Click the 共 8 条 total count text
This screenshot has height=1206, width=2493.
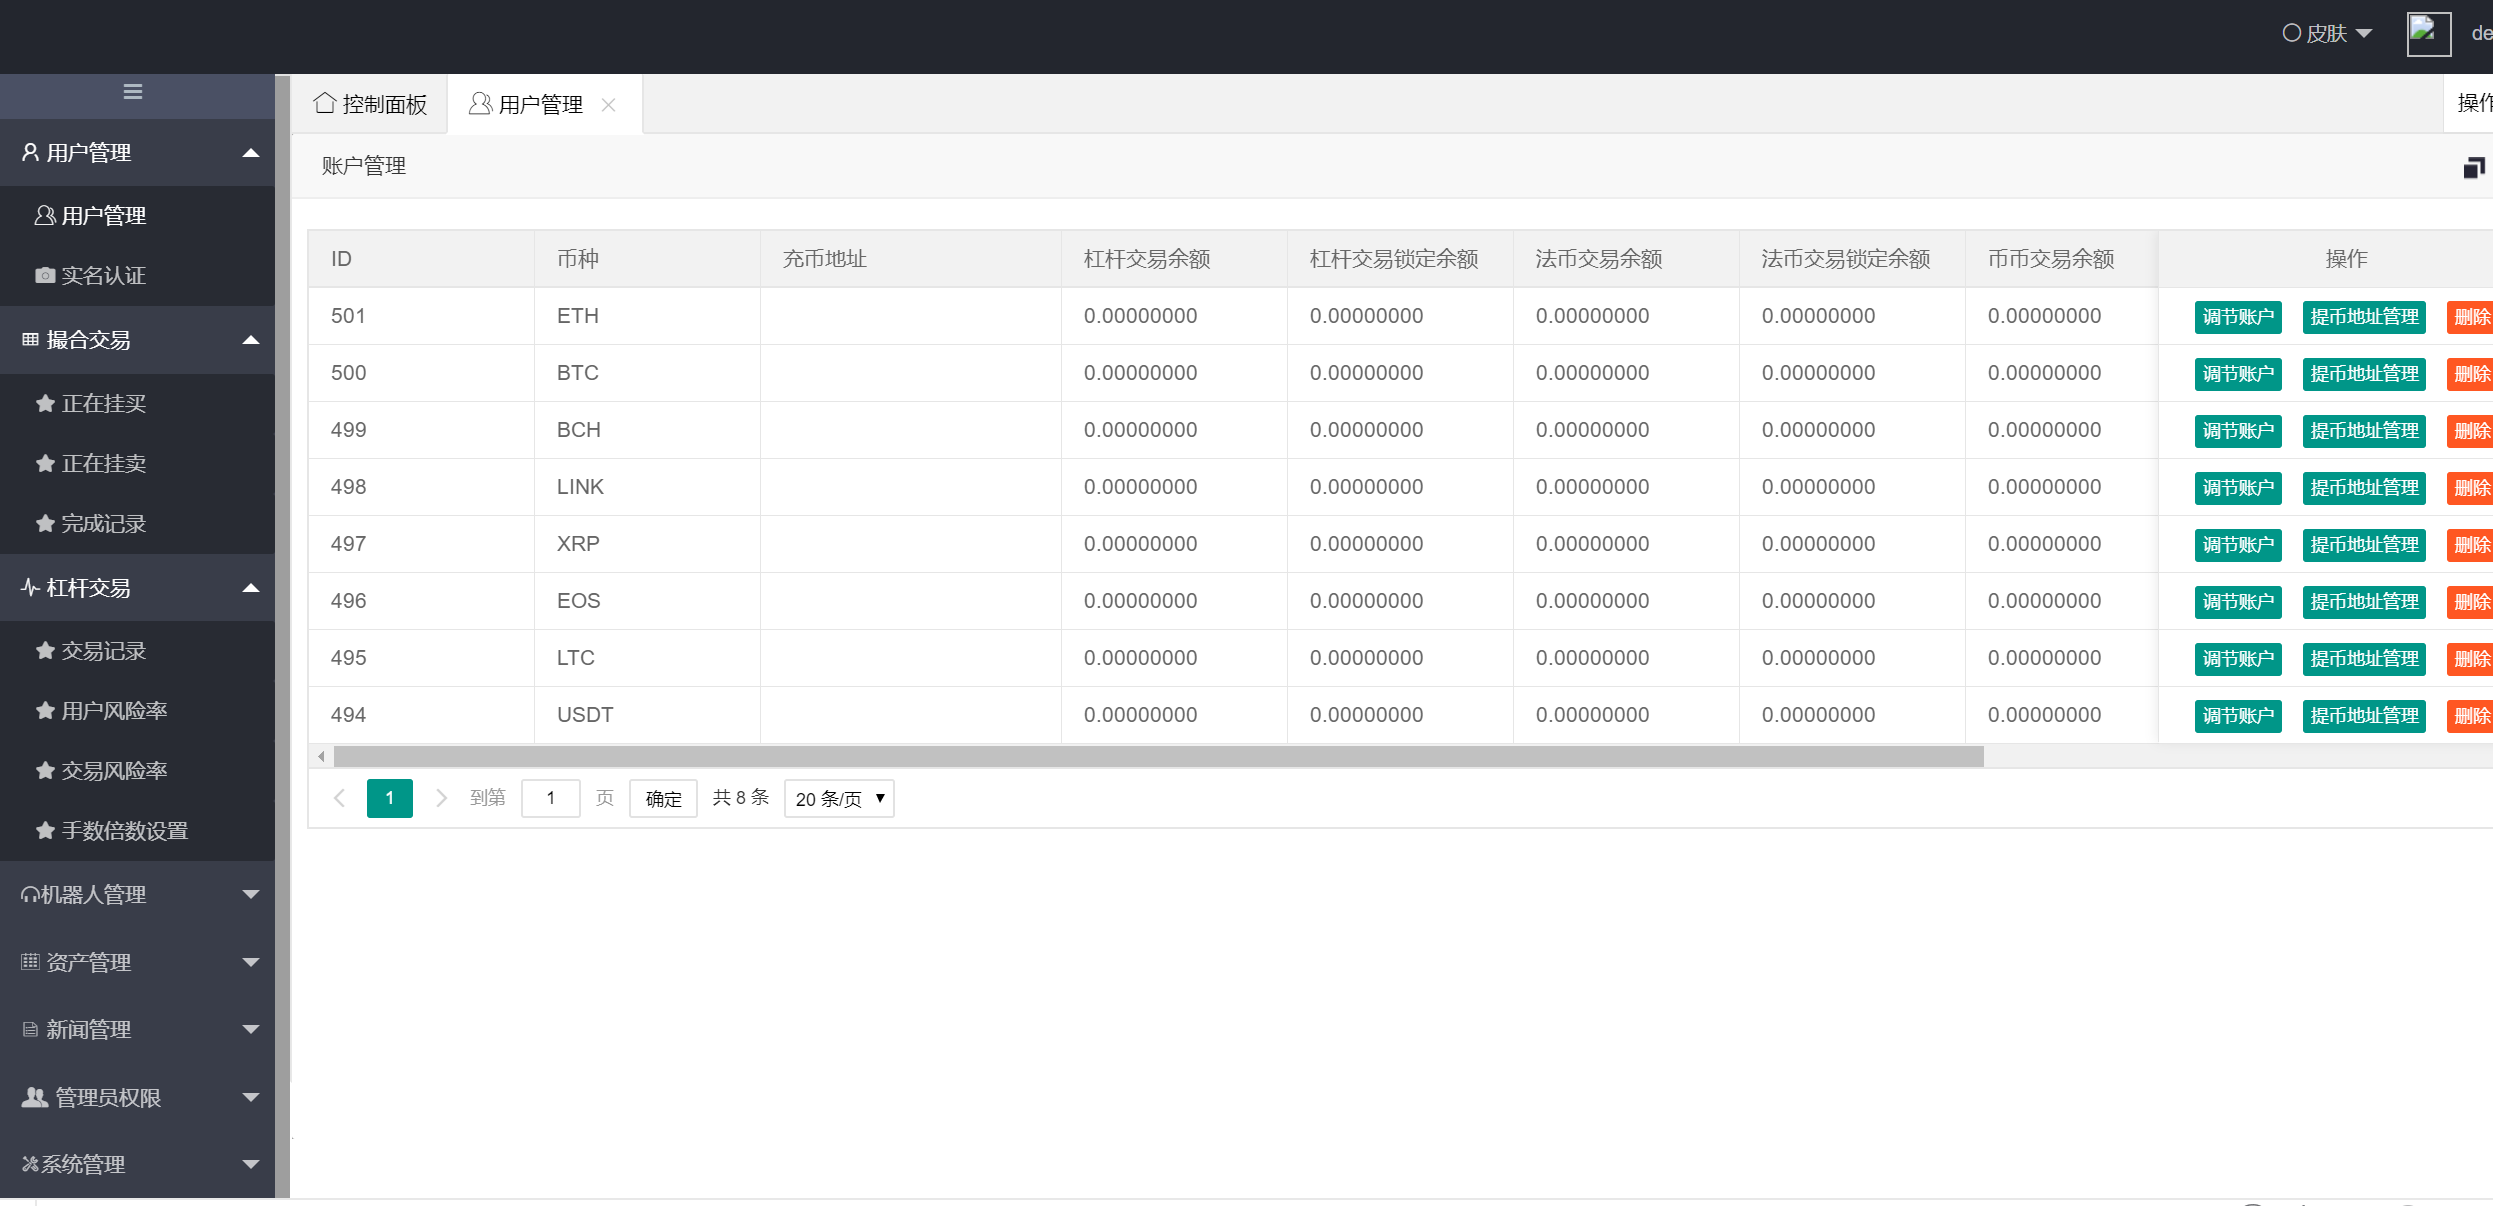(741, 798)
